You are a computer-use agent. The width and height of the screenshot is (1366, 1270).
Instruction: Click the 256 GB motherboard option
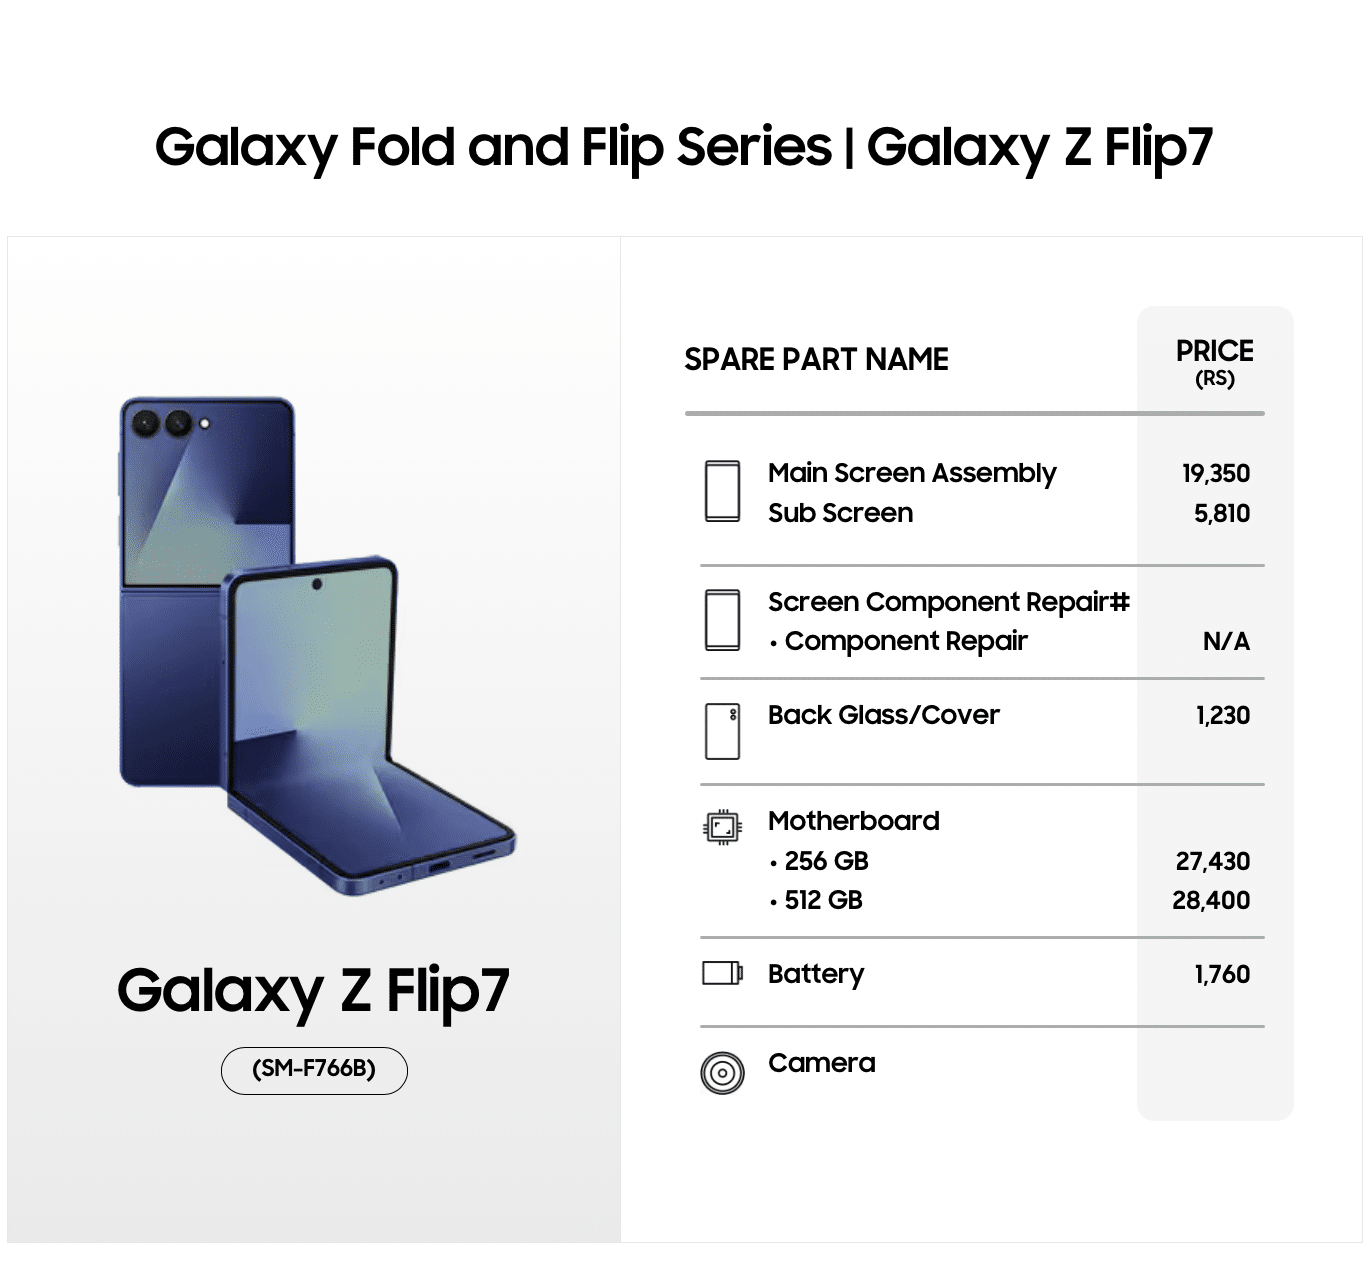pos(825,861)
